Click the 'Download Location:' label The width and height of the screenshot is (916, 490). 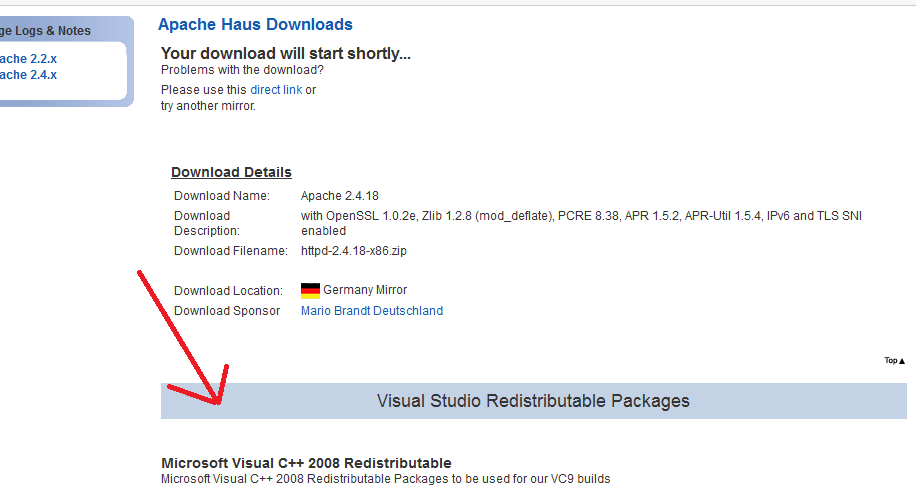coord(228,291)
